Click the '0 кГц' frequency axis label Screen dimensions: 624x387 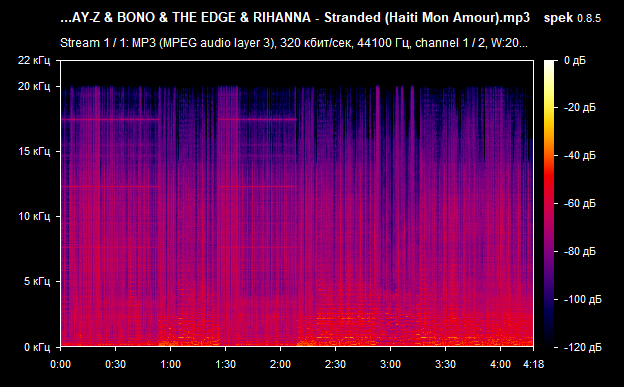point(37,347)
